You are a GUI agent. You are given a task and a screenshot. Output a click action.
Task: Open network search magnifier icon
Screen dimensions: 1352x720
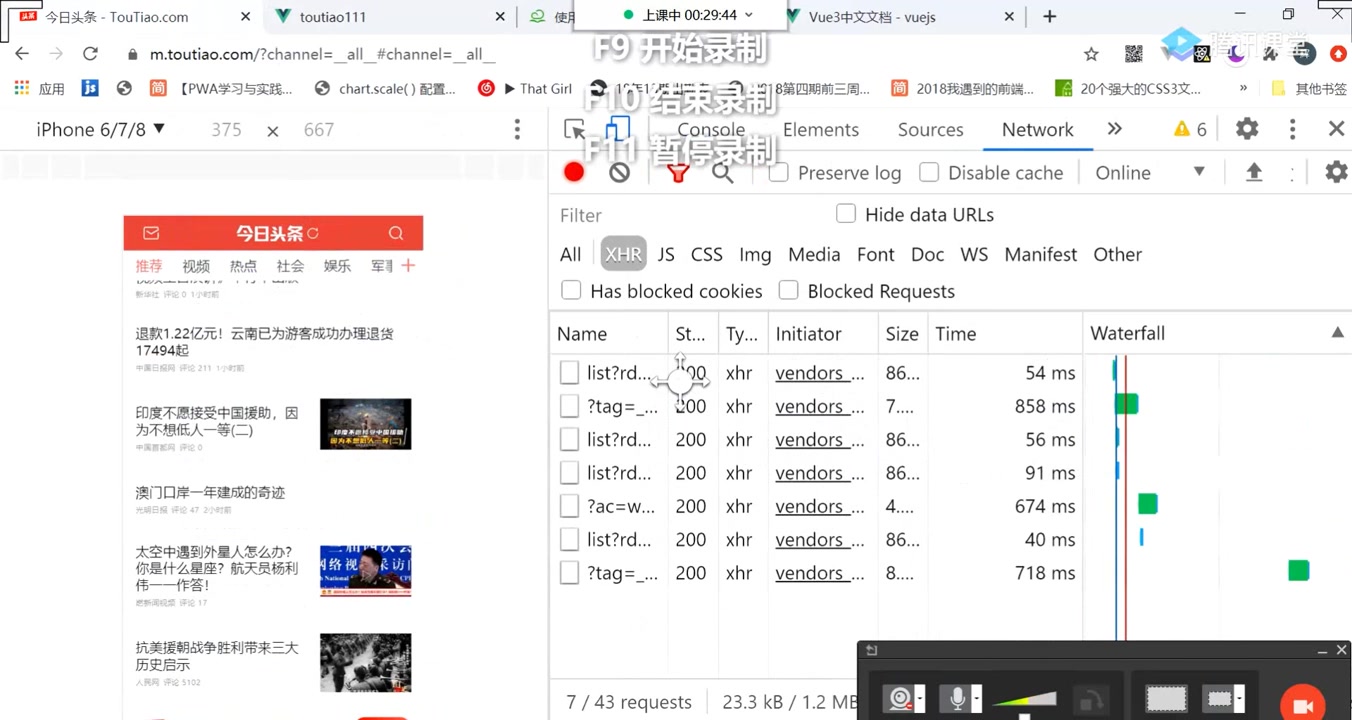tap(723, 172)
